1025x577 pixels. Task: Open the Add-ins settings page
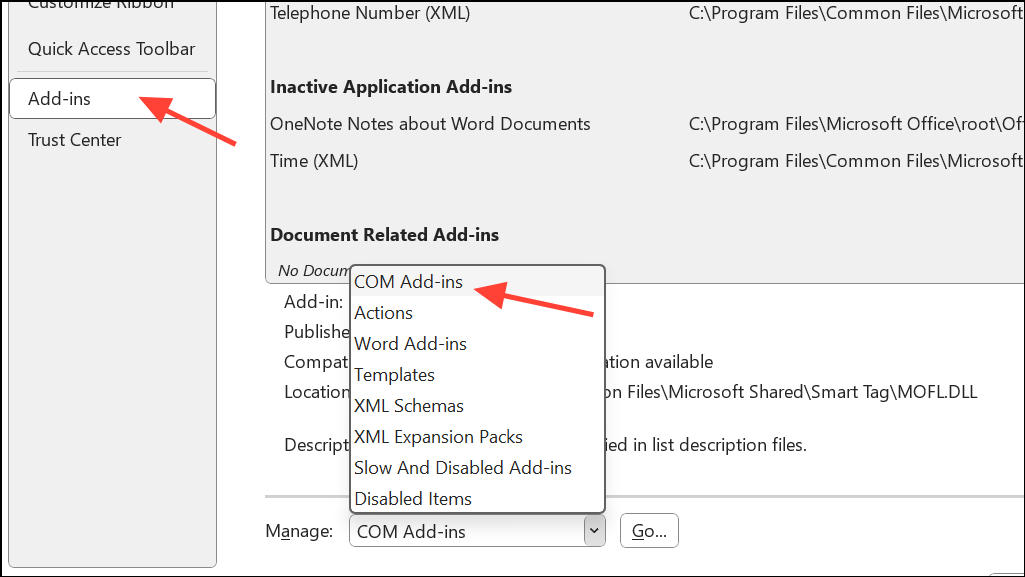(57, 98)
